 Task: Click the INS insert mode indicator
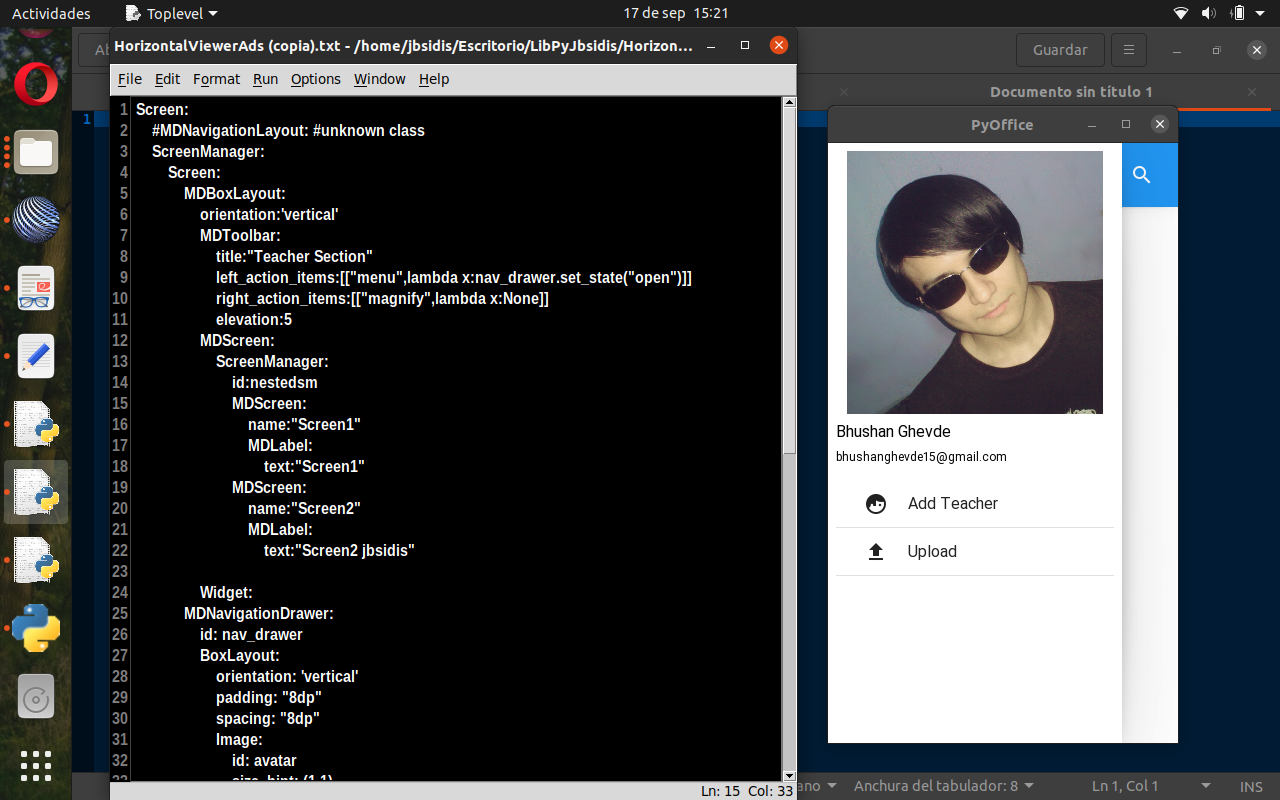(x=1251, y=786)
